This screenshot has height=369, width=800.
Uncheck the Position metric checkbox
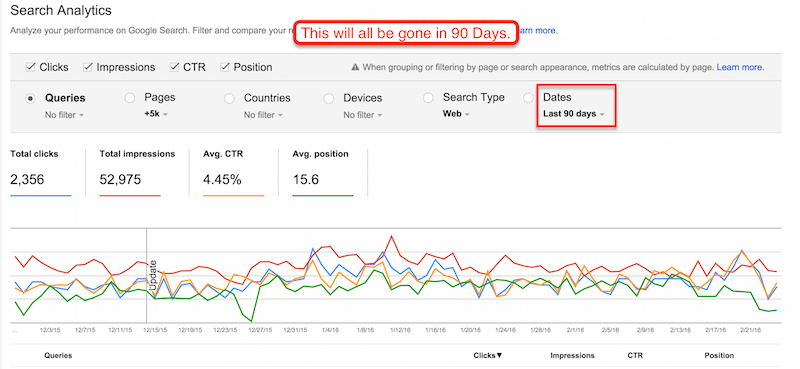(224, 67)
